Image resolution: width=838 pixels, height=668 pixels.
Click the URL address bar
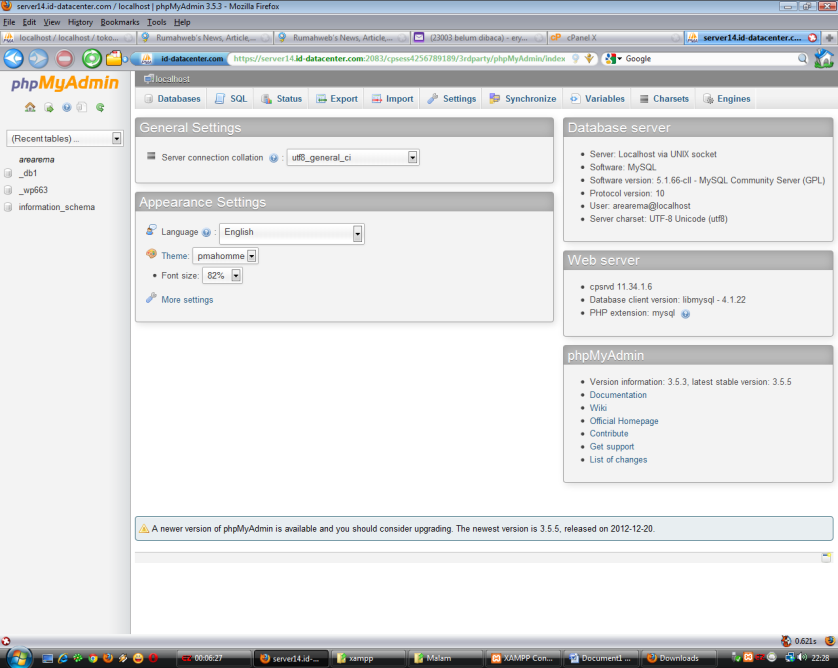tap(399, 58)
